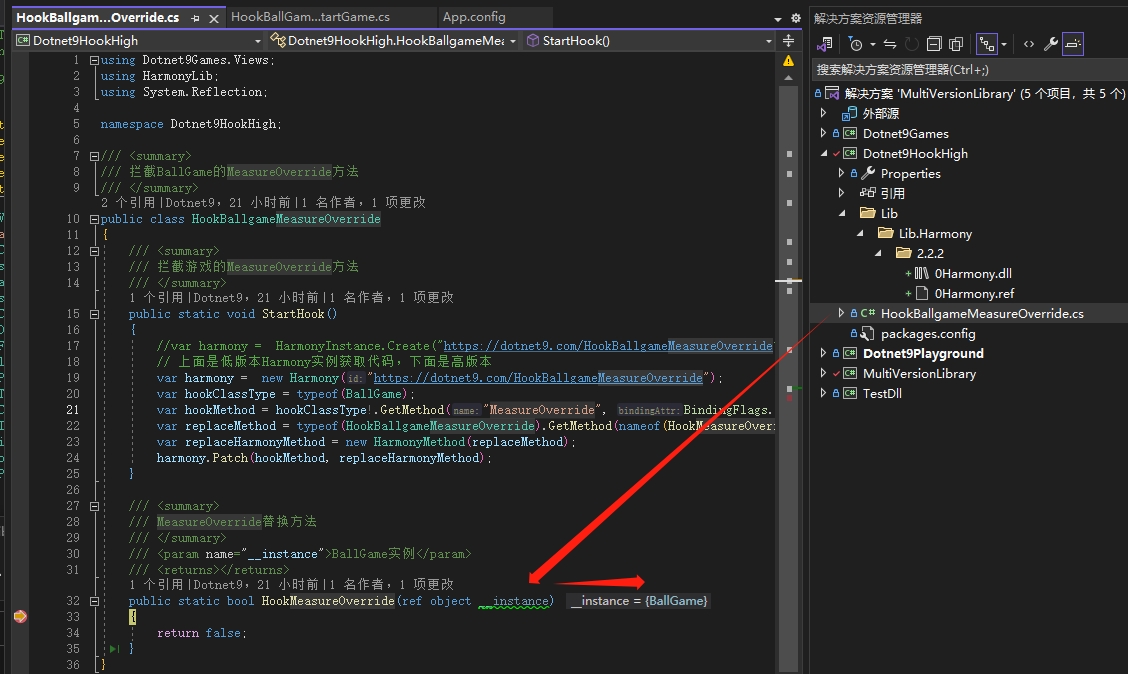This screenshot has height=674, width=1128.
Task: Collapse the Dotnet9HookHigh project node
Action: click(x=824, y=153)
